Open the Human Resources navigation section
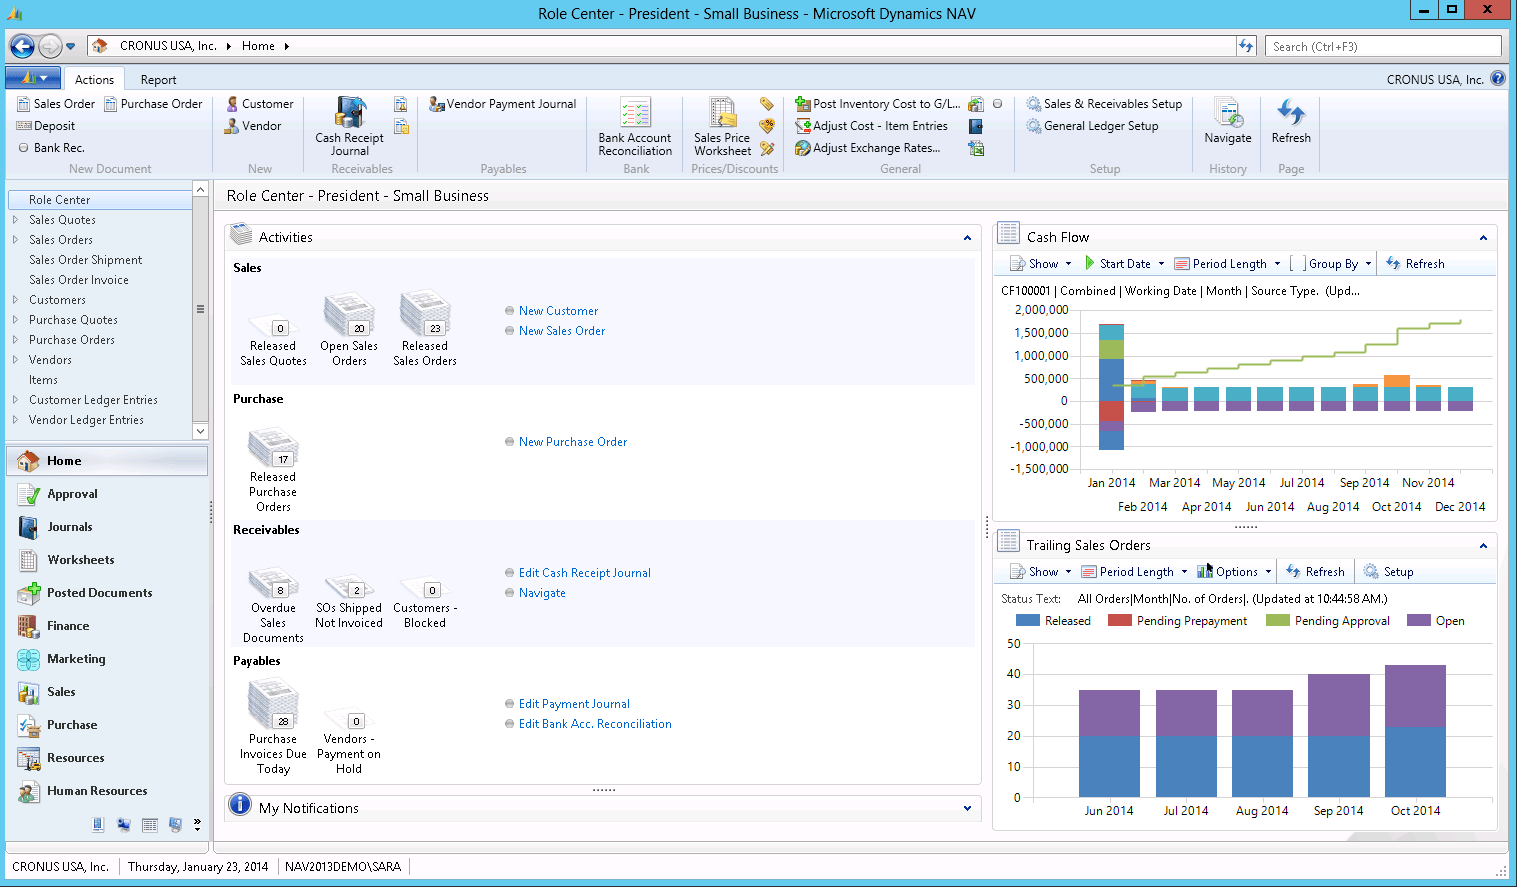The image size is (1517, 887). pyautogui.click(x=108, y=791)
